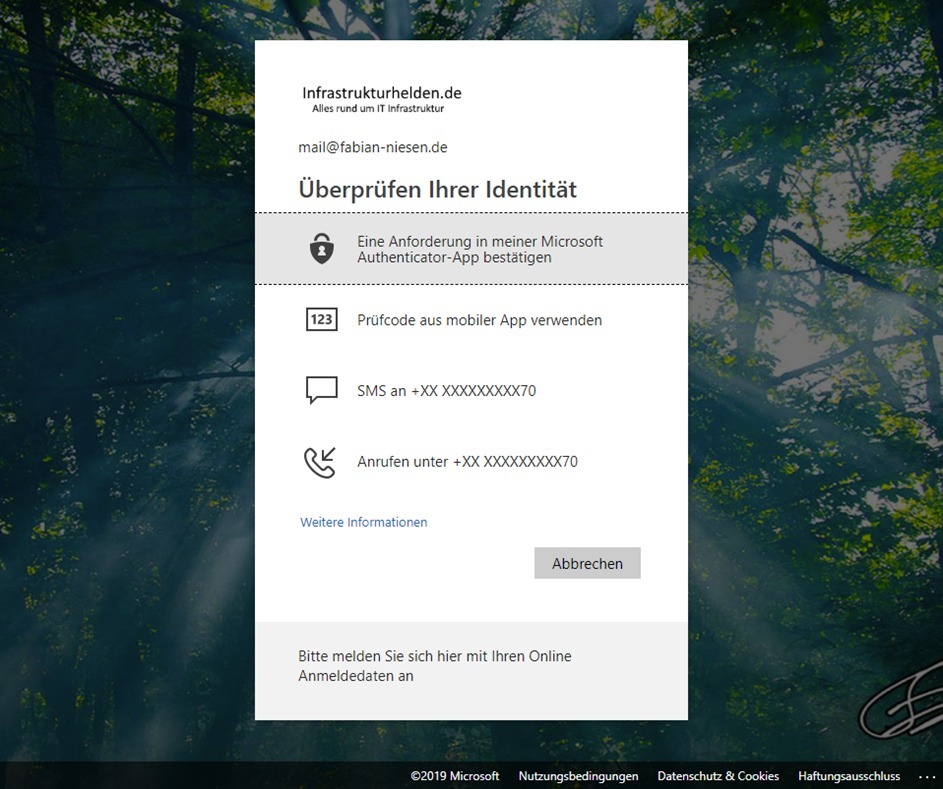943x789 pixels.
Task: Click the Abbrechen button
Action: (588, 563)
